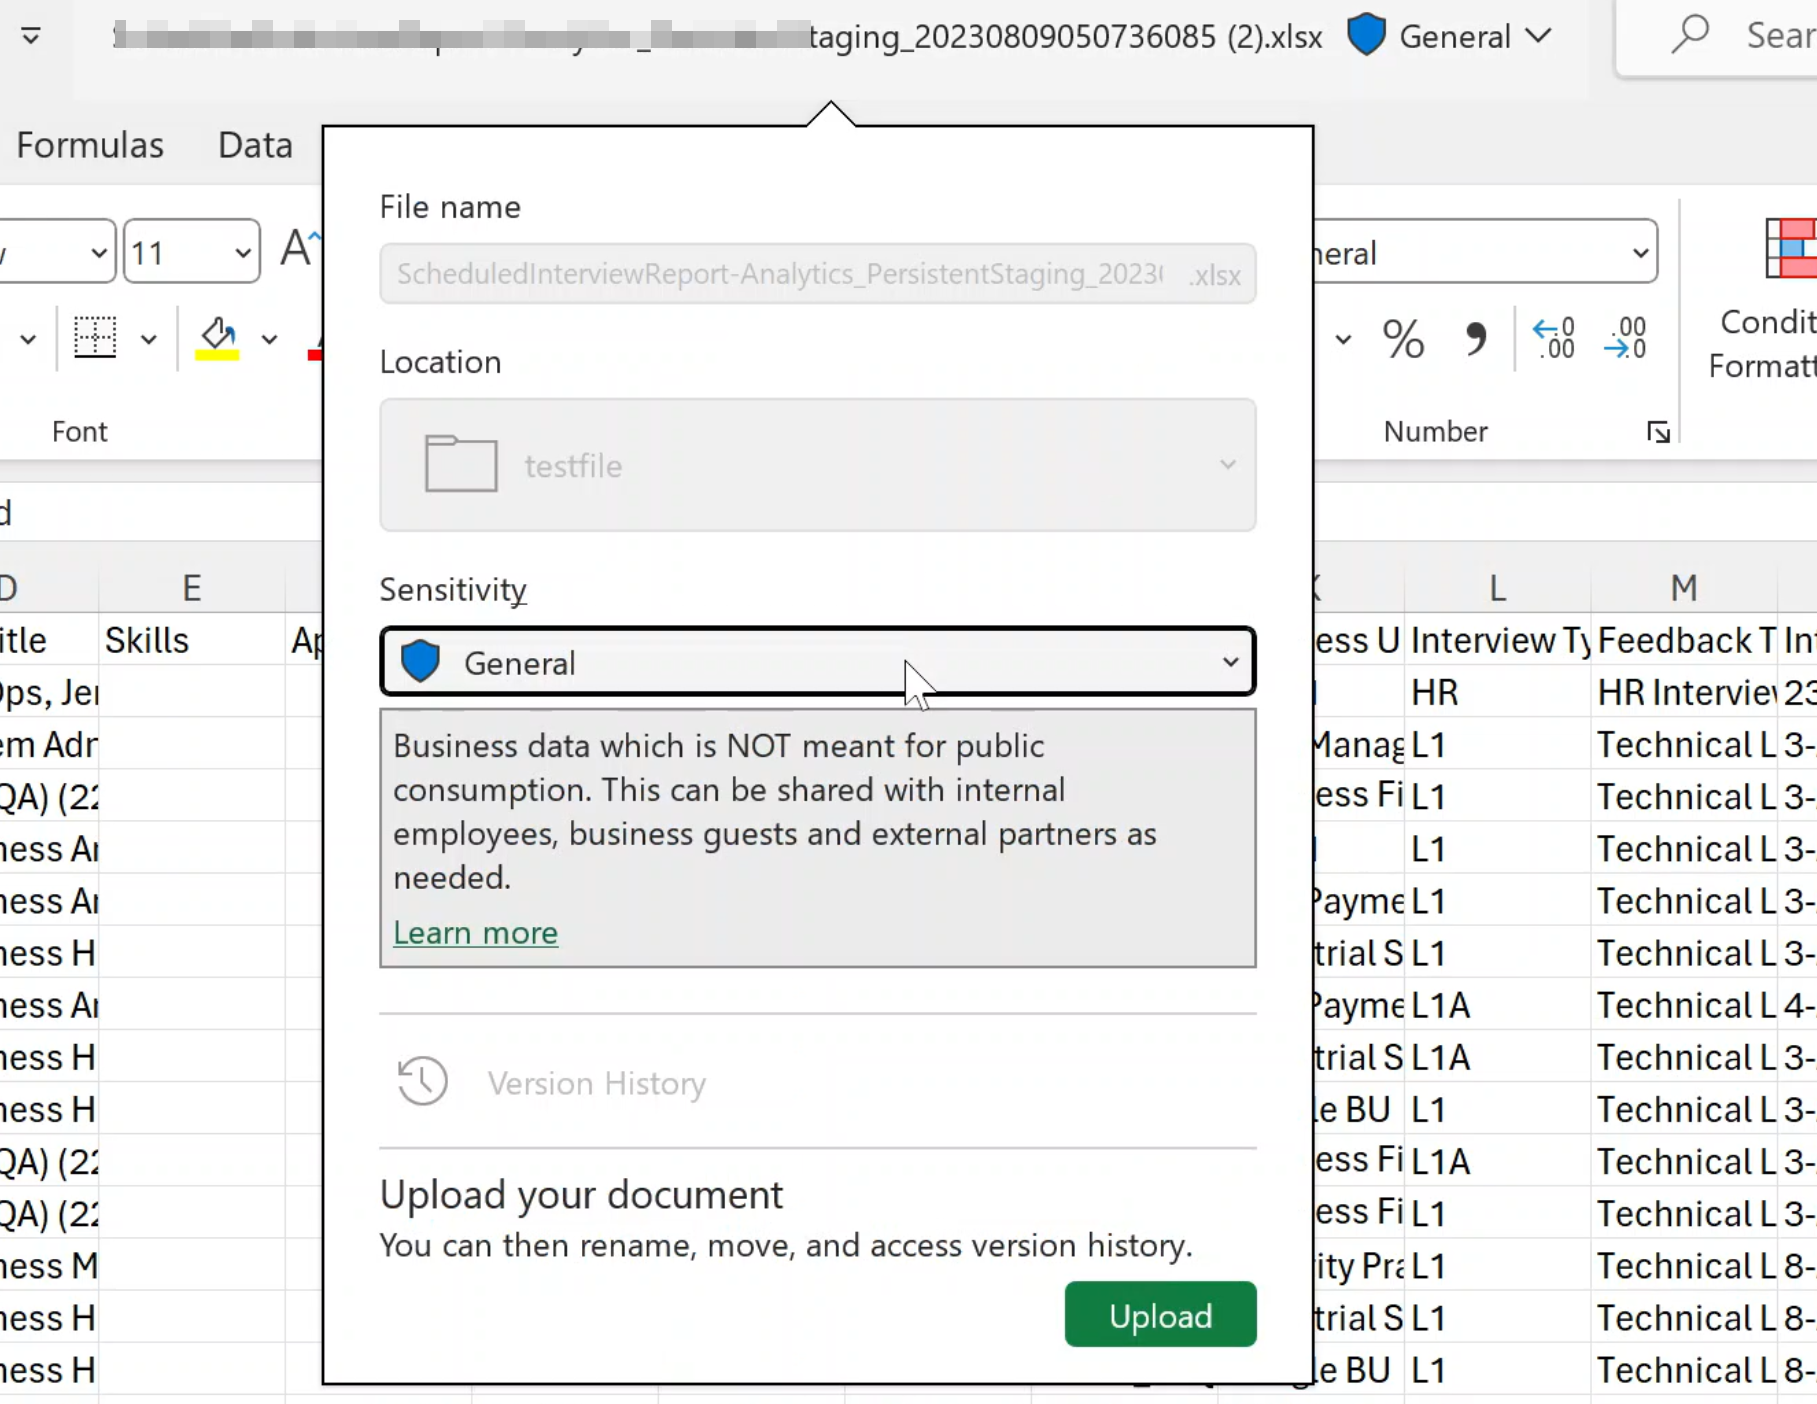Apply Percent Style formatting
Screen dimensions: 1817x1404
(1403, 339)
